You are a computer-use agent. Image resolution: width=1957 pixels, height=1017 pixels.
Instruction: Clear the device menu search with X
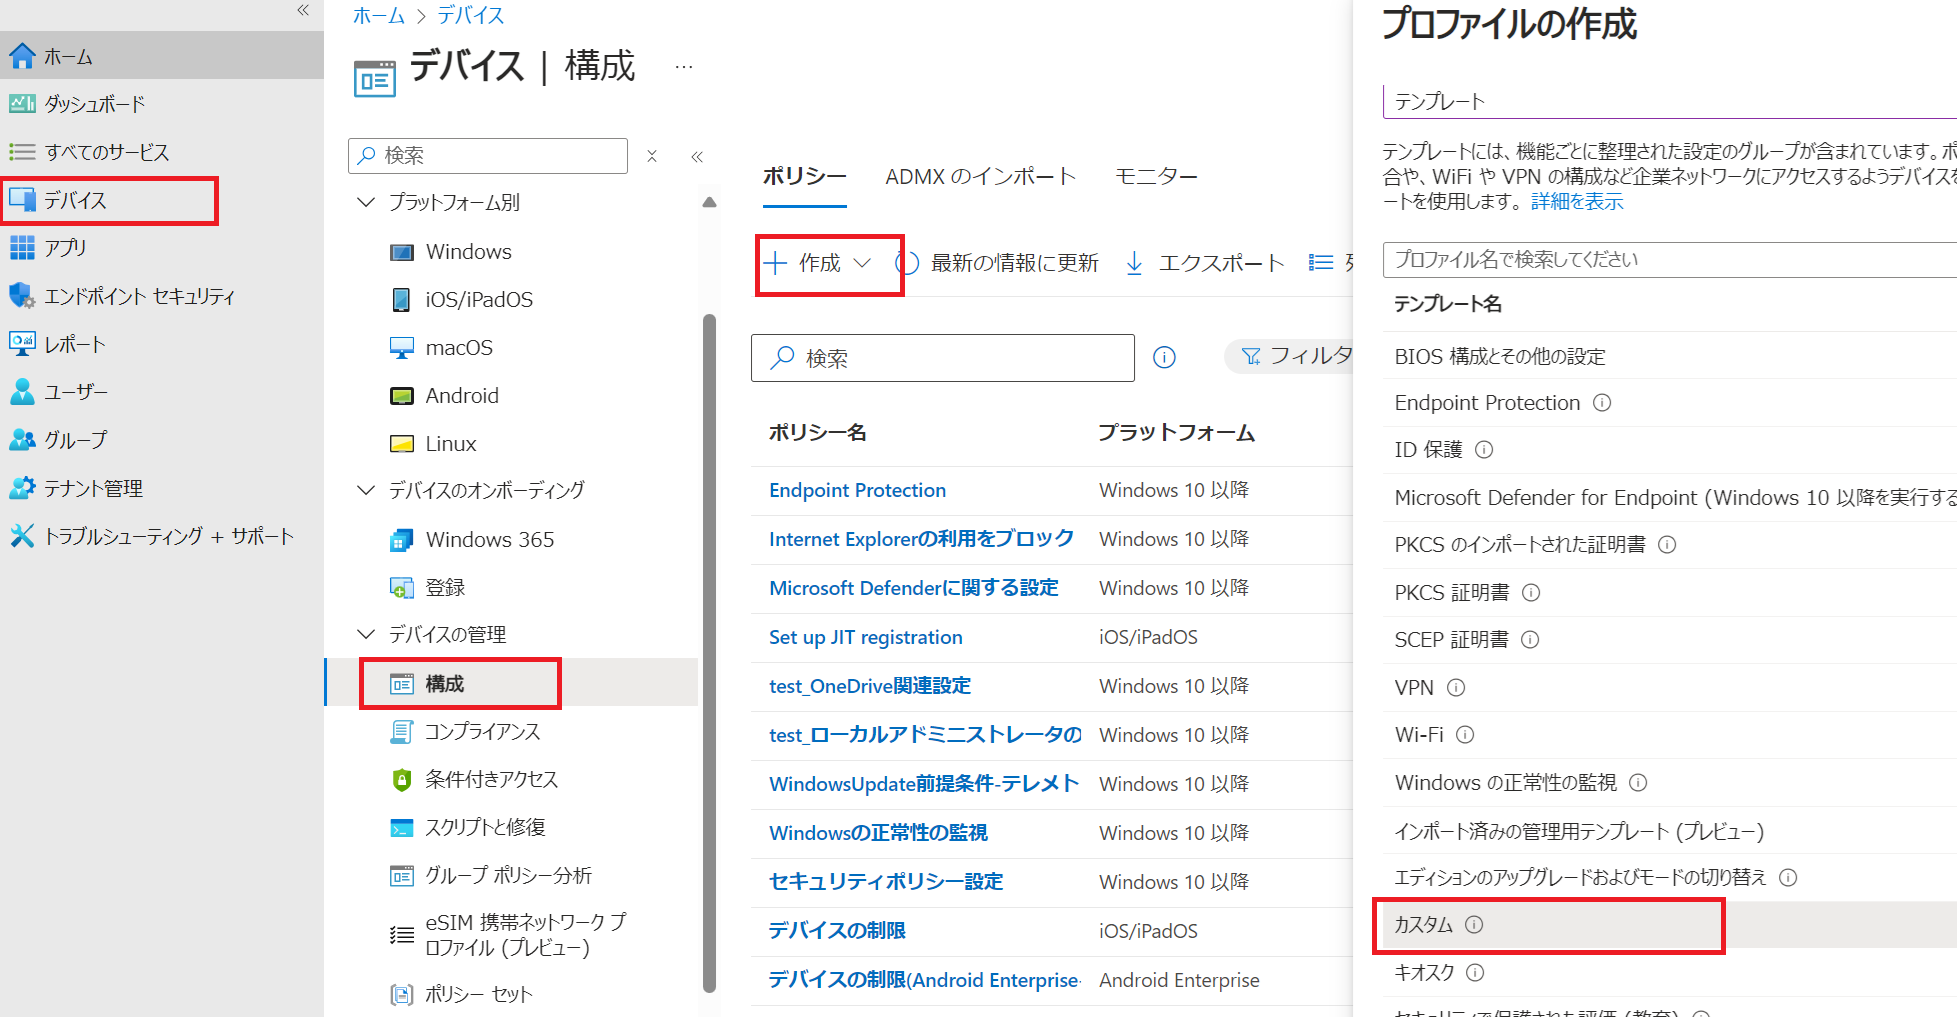coord(652,156)
